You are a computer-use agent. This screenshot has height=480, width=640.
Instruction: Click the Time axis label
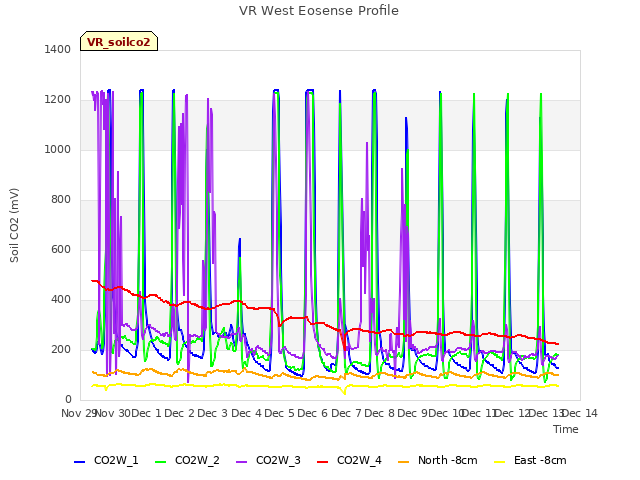click(x=566, y=429)
